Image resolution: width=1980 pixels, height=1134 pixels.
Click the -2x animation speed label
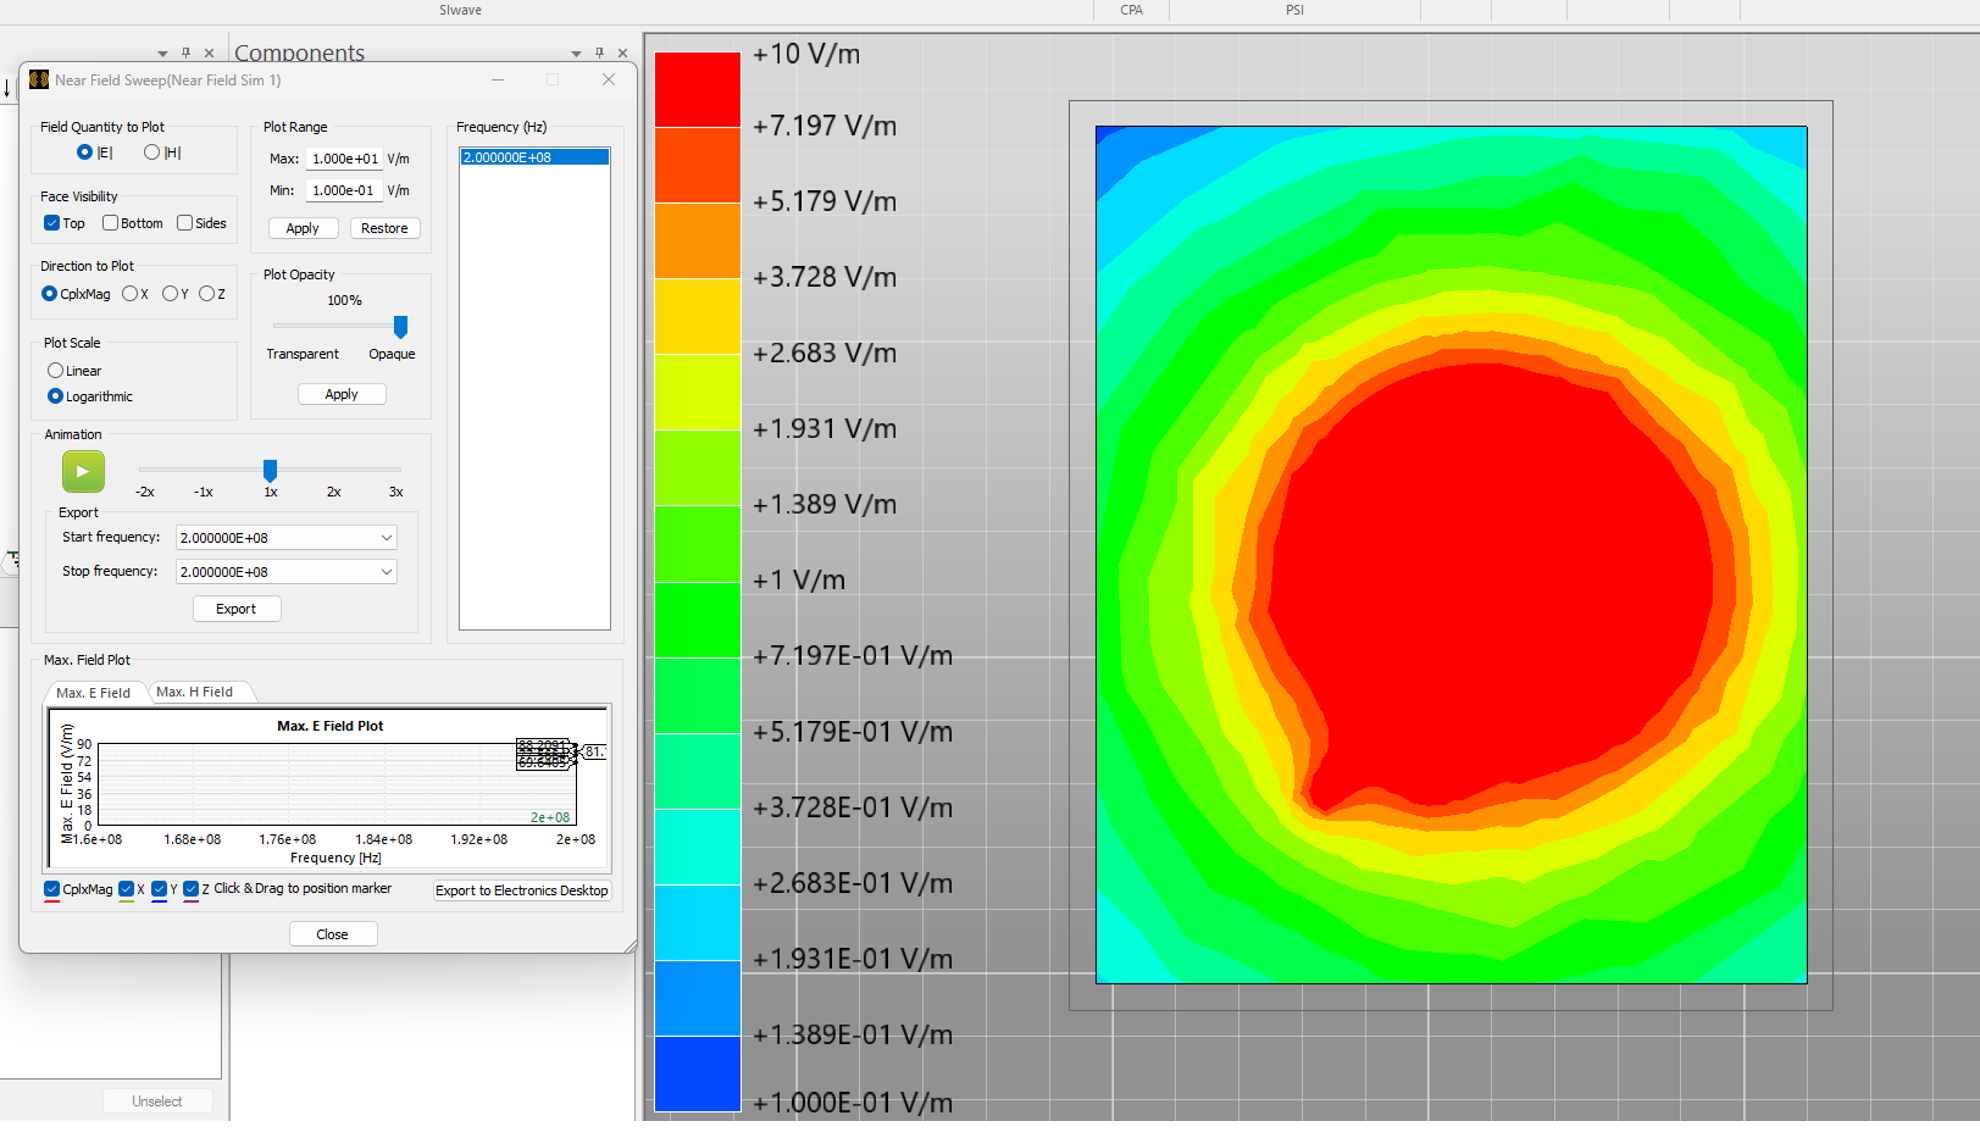[x=145, y=492]
